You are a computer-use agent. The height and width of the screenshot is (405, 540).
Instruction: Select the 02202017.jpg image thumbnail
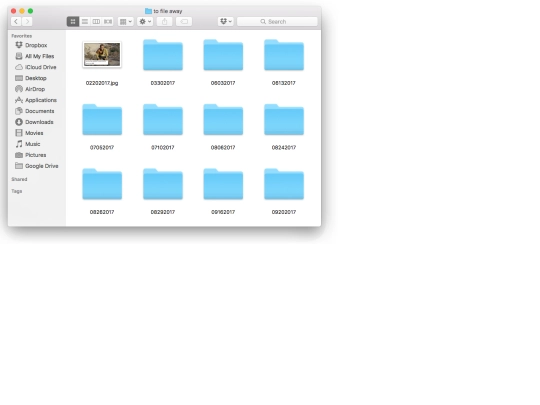point(102,55)
